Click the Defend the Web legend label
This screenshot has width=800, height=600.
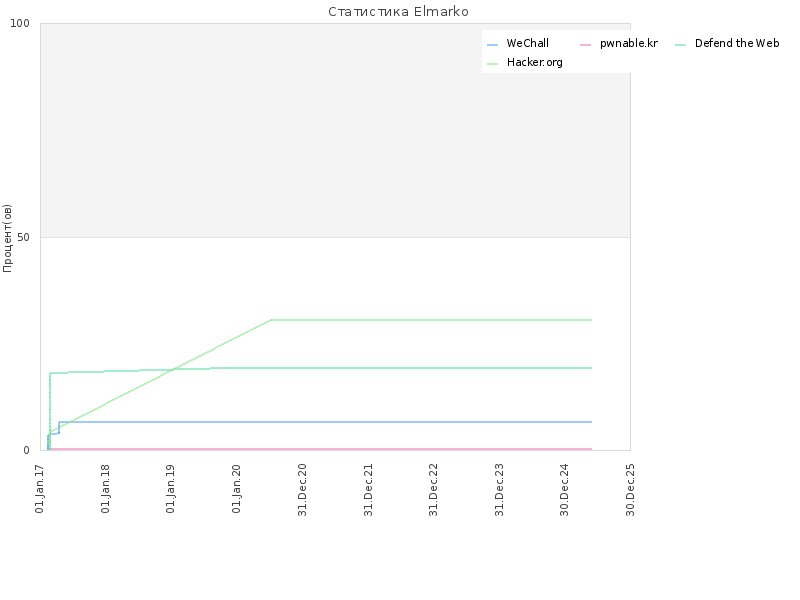737,43
